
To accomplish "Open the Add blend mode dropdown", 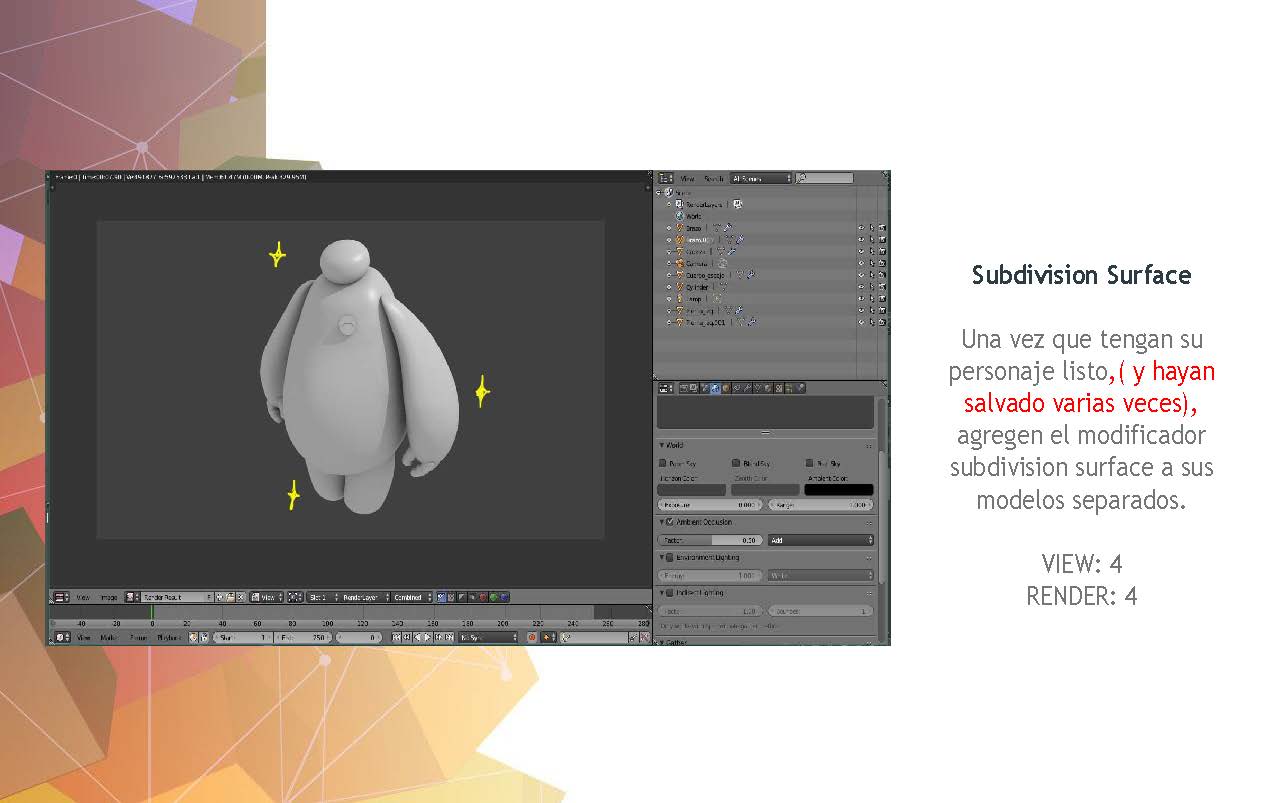I will click(x=821, y=540).
